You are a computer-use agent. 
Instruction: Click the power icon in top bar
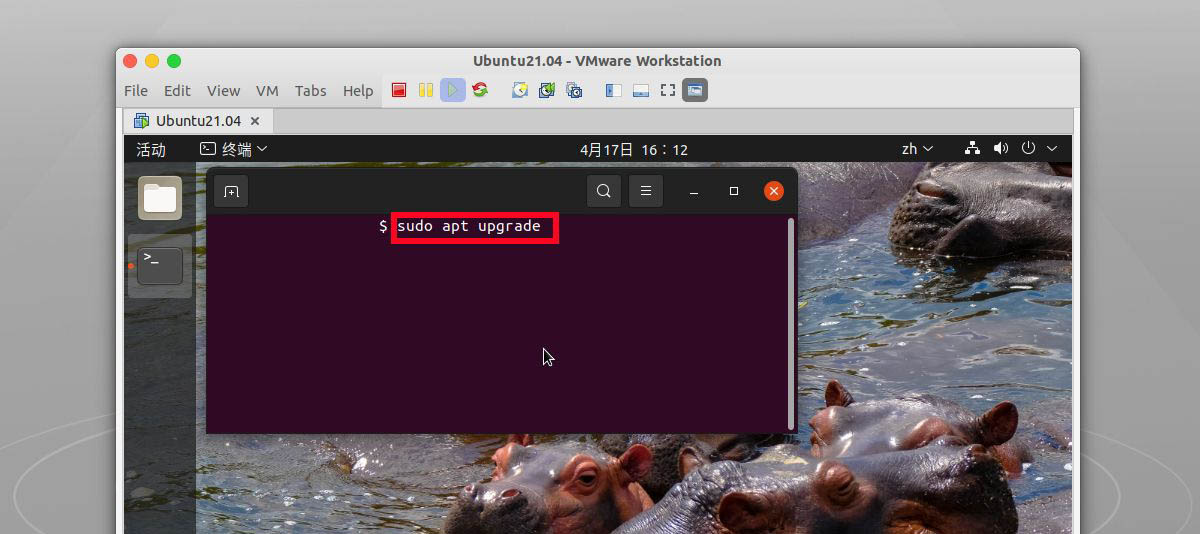tap(1028, 148)
